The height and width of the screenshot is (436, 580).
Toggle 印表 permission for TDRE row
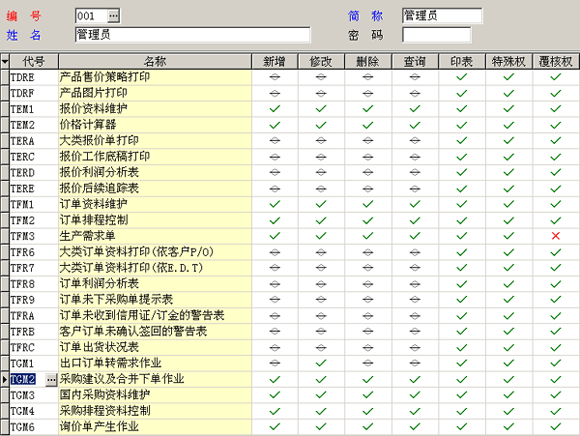tap(462, 77)
